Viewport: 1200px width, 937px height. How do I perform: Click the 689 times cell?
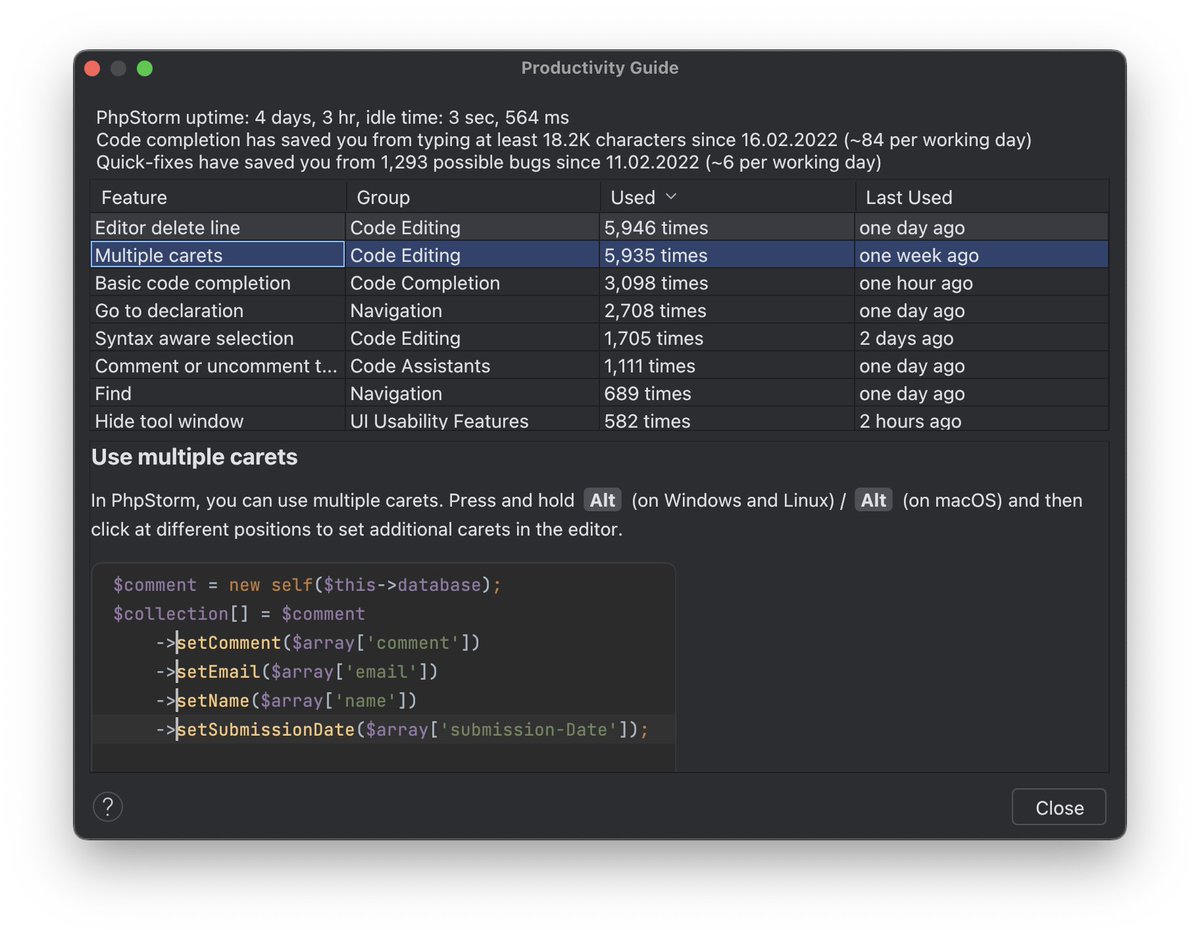[x=728, y=394]
